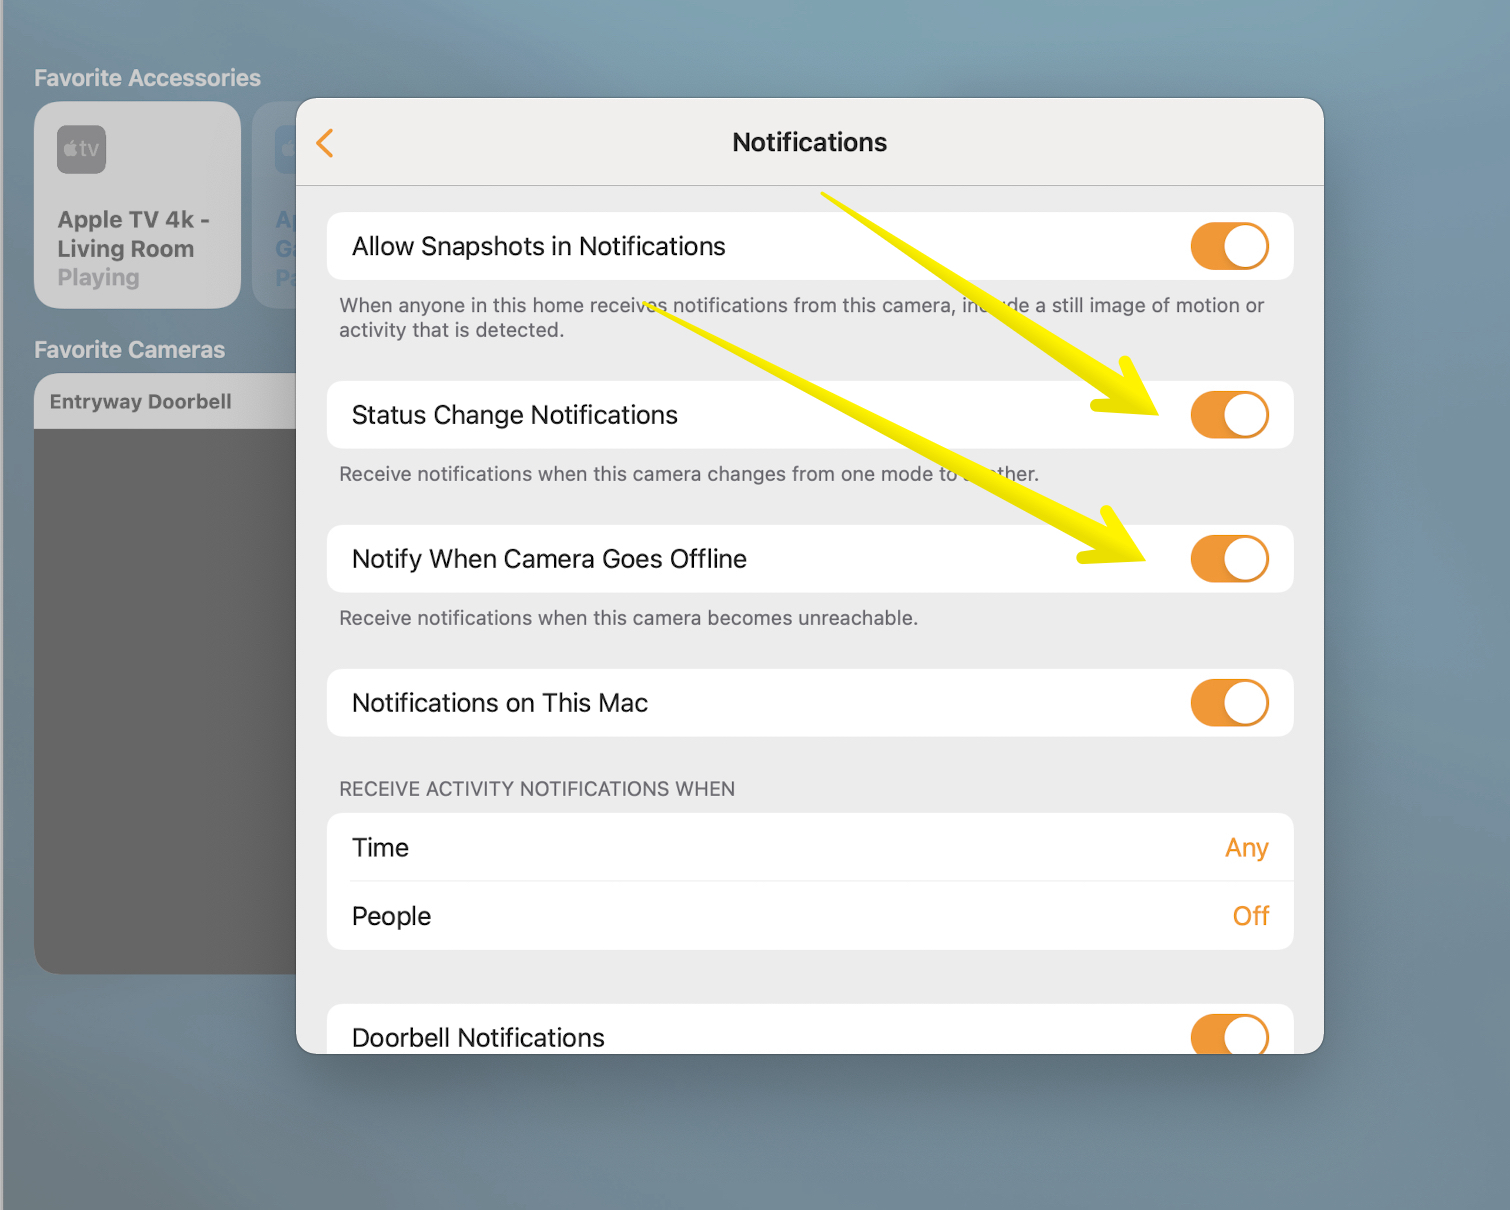The image size is (1510, 1210).
Task: Toggle Notifications on This Mac switch
Action: click(1229, 703)
